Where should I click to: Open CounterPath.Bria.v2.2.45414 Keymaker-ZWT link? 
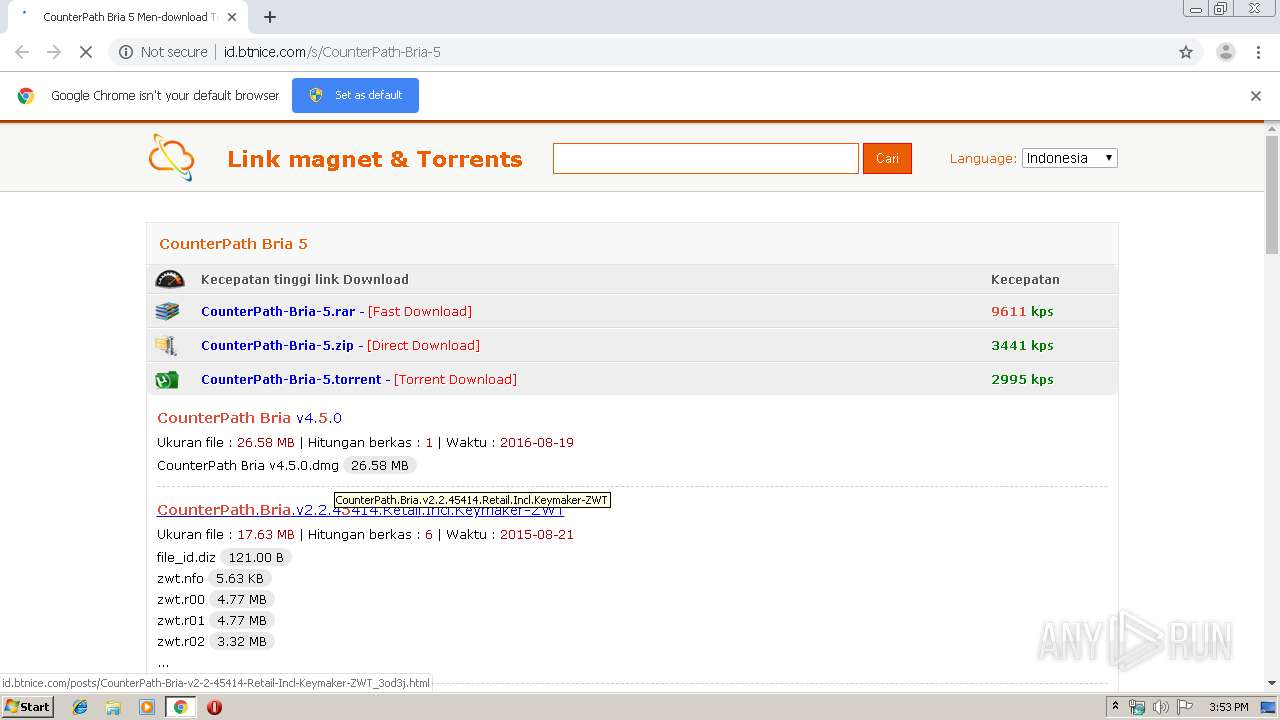point(360,510)
